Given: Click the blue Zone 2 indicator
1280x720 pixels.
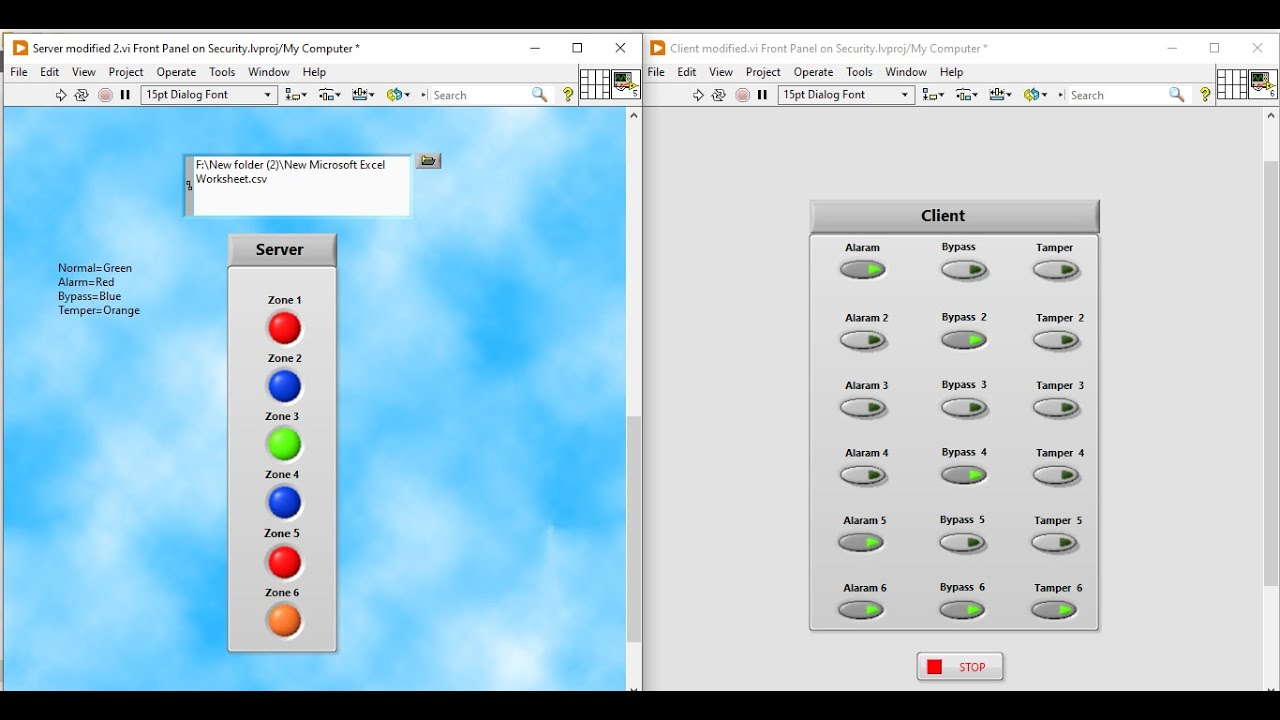Looking at the screenshot, I should click(x=284, y=386).
